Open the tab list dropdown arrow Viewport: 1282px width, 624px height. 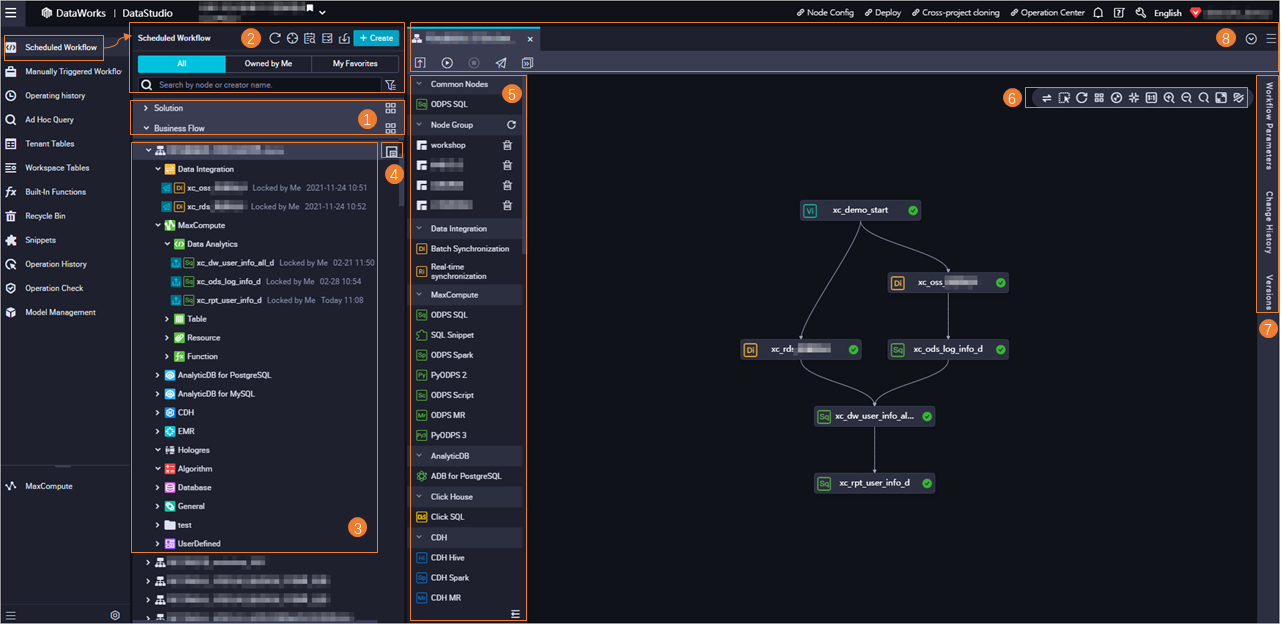point(1251,38)
